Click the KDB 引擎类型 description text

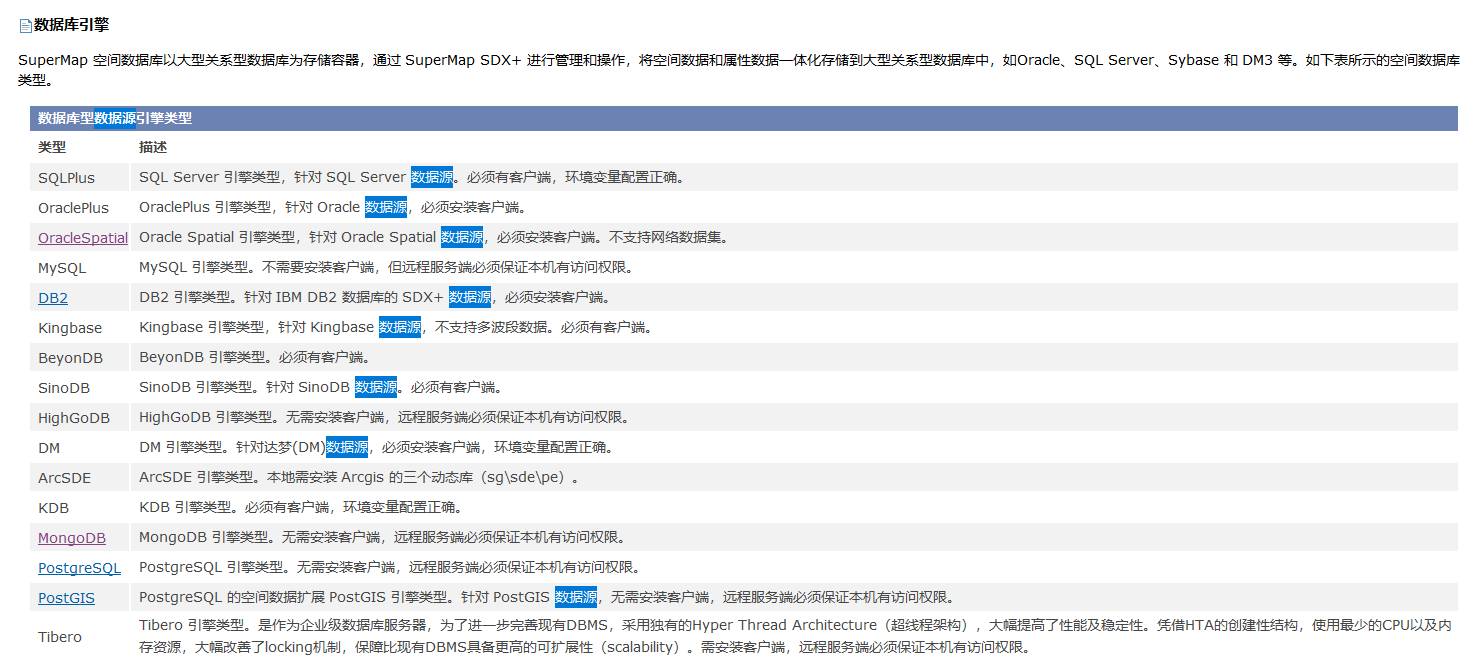(300, 507)
